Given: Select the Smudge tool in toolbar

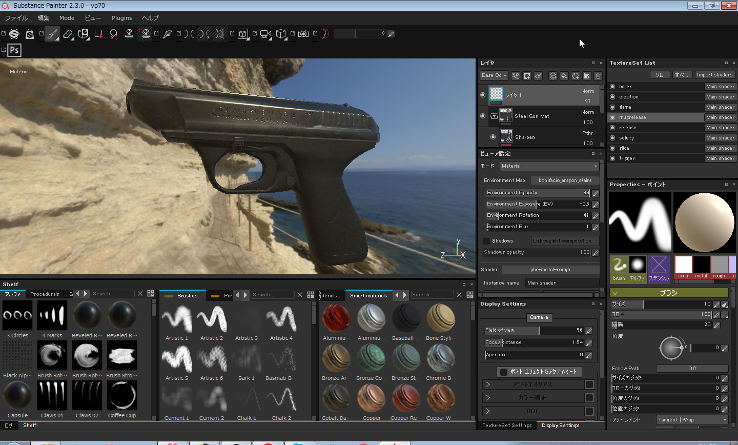Looking at the screenshot, I should pos(113,34).
